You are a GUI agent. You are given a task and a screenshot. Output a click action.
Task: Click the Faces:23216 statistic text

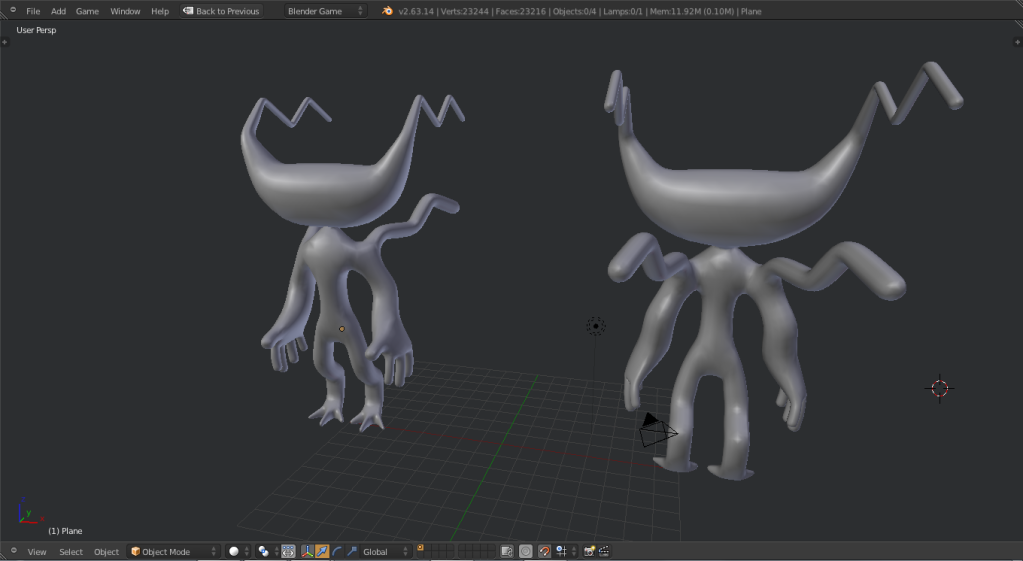521,11
